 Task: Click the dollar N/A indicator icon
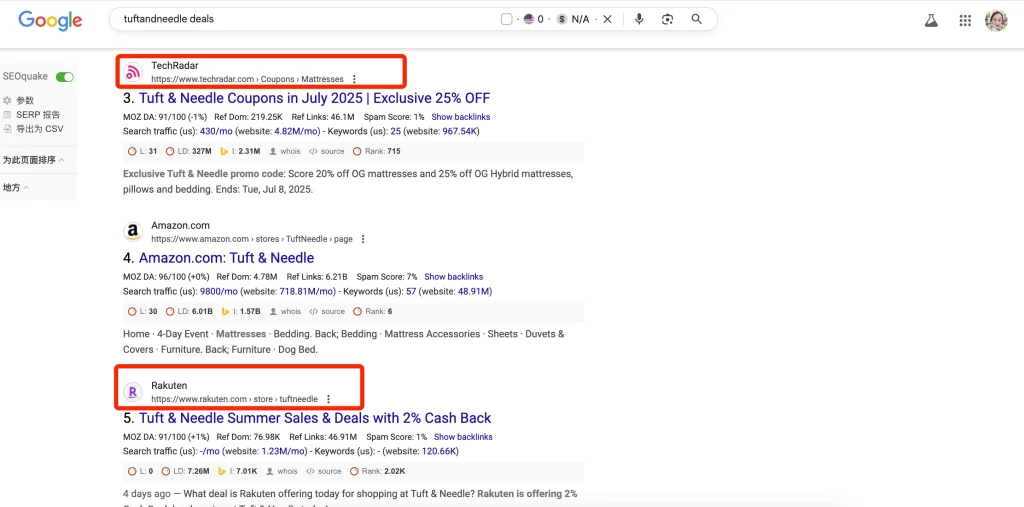point(562,20)
